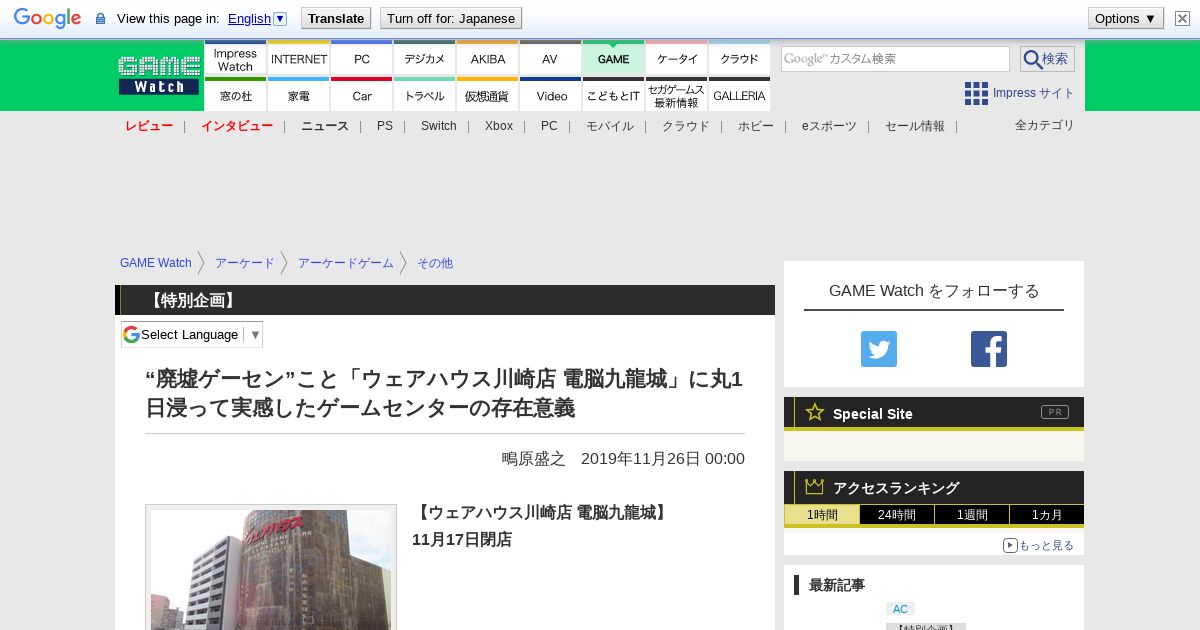Go to インタビュー category
Screen dimensions: 1200x630
click(237, 126)
